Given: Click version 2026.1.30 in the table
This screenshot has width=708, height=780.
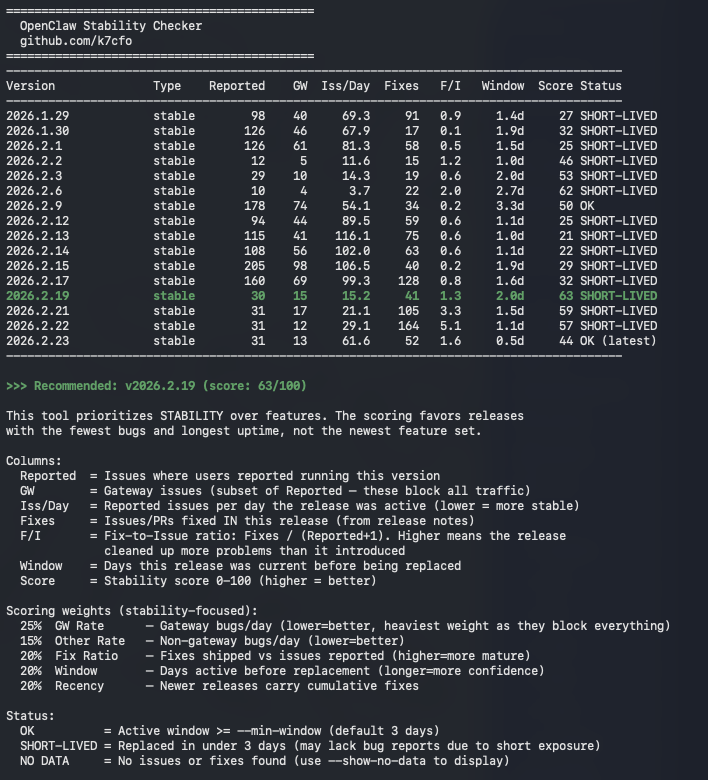Looking at the screenshot, I should (x=38, y=131).
